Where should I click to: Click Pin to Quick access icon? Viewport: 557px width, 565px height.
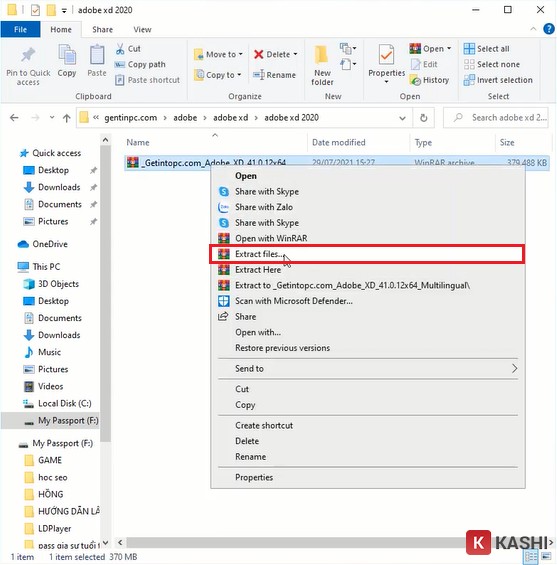(x=28, y=55)
